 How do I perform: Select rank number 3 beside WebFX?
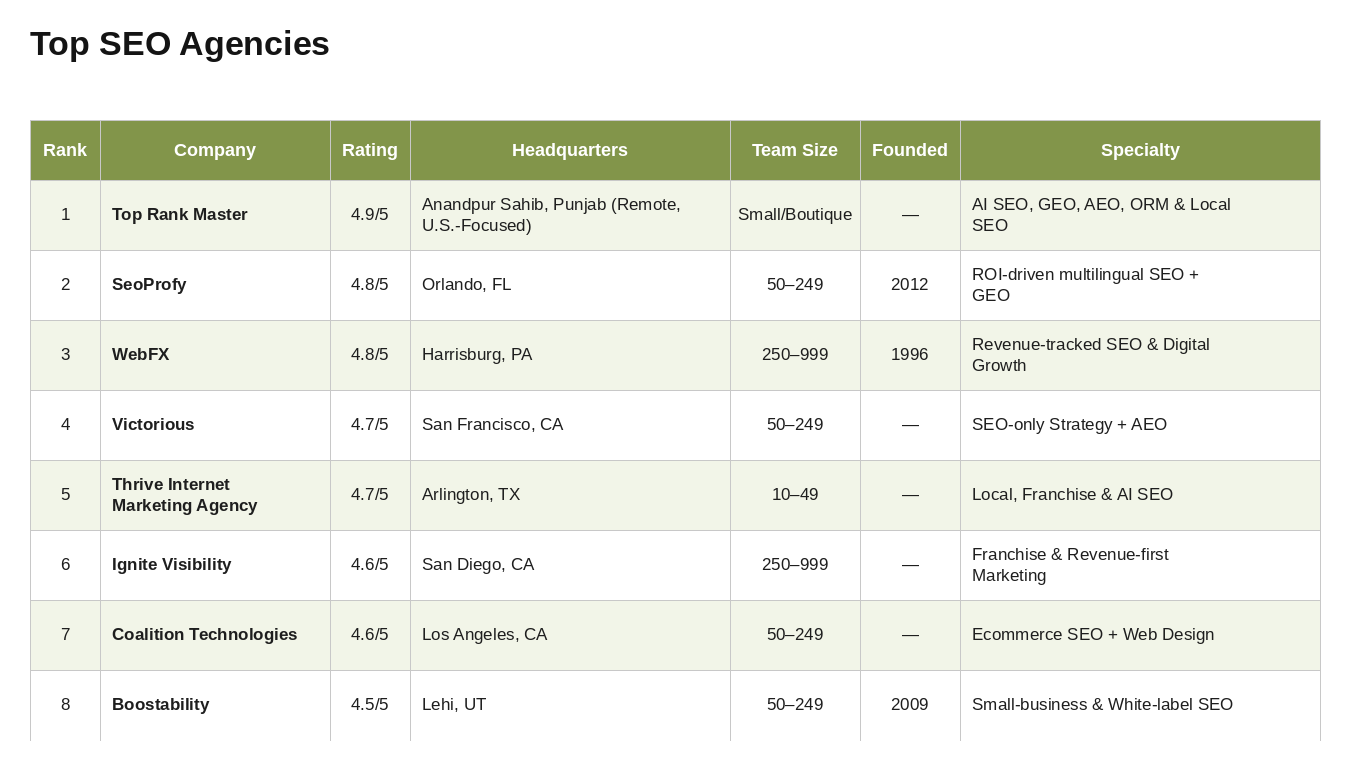(x=66, y=355)
